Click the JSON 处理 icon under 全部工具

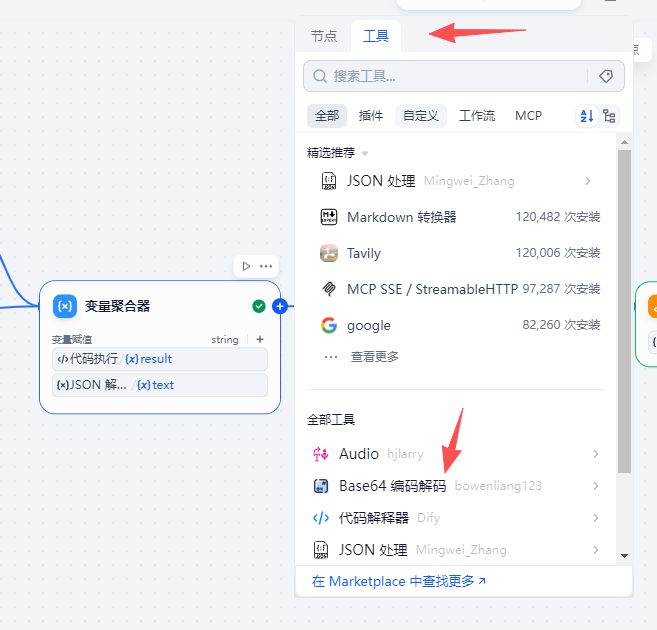coord(321,550)
